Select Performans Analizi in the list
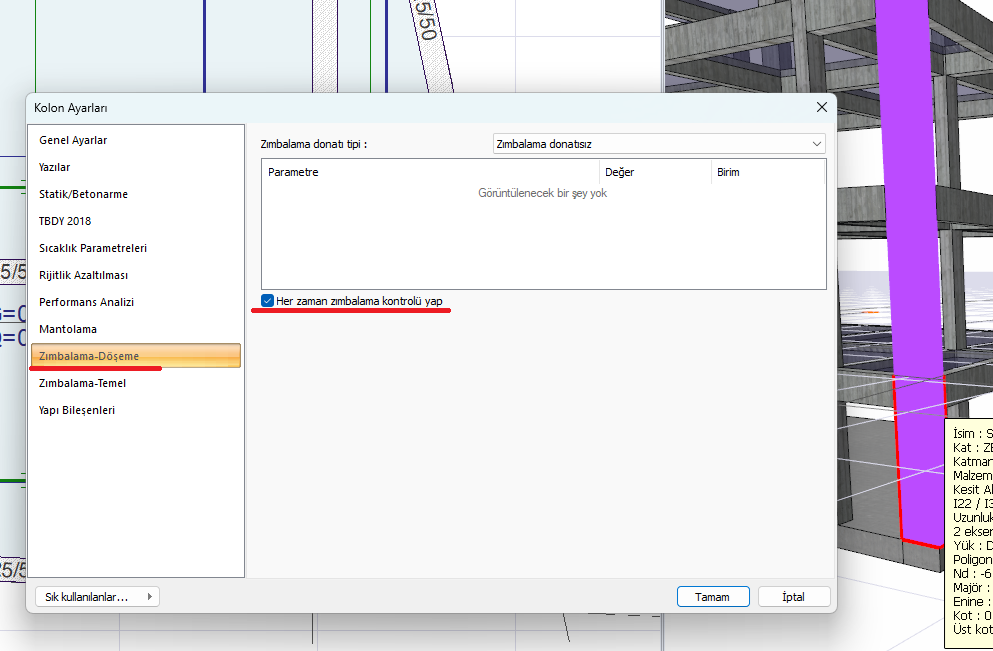 click(86, 302)
